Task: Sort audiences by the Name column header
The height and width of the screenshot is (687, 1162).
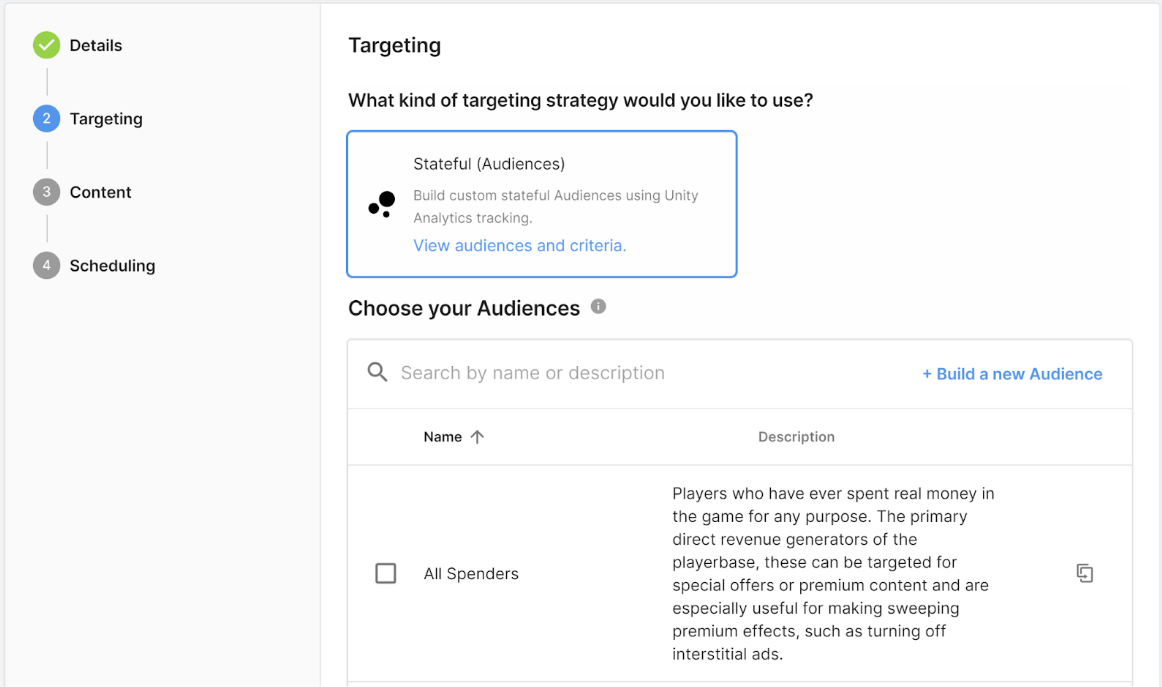Action: pos(442,437)
